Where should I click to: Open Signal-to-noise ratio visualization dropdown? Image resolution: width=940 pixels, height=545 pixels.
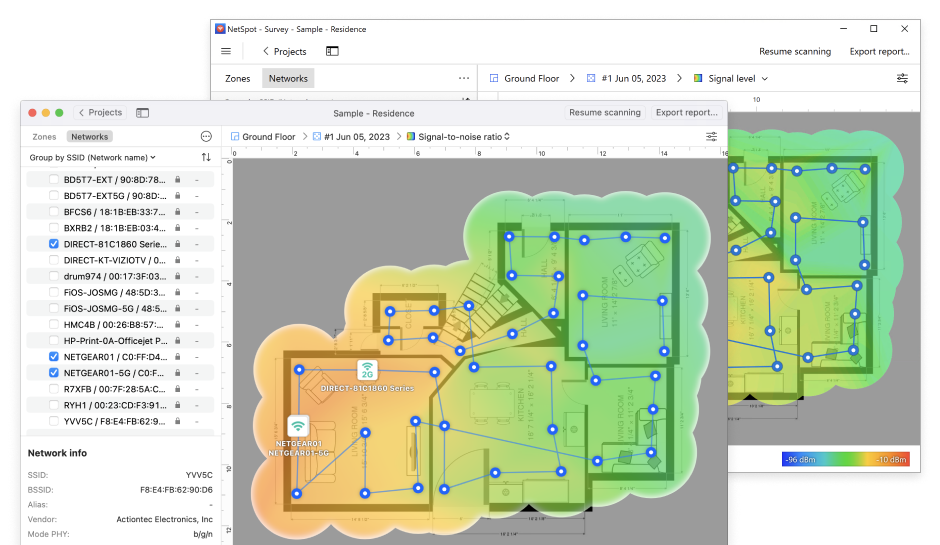pyautogui.click(x=464, y=137)
